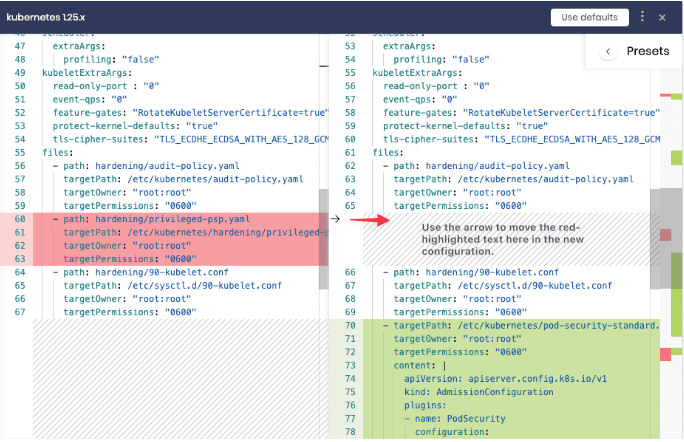Click 'extraArgs:' on right line 53

[409, 46]
